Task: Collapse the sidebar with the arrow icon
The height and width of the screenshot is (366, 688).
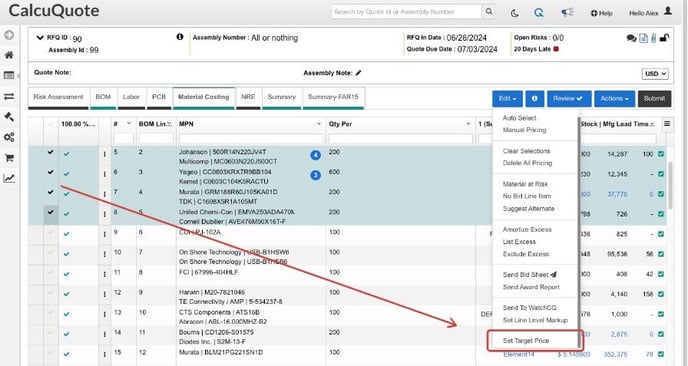Action: [9, 35]
